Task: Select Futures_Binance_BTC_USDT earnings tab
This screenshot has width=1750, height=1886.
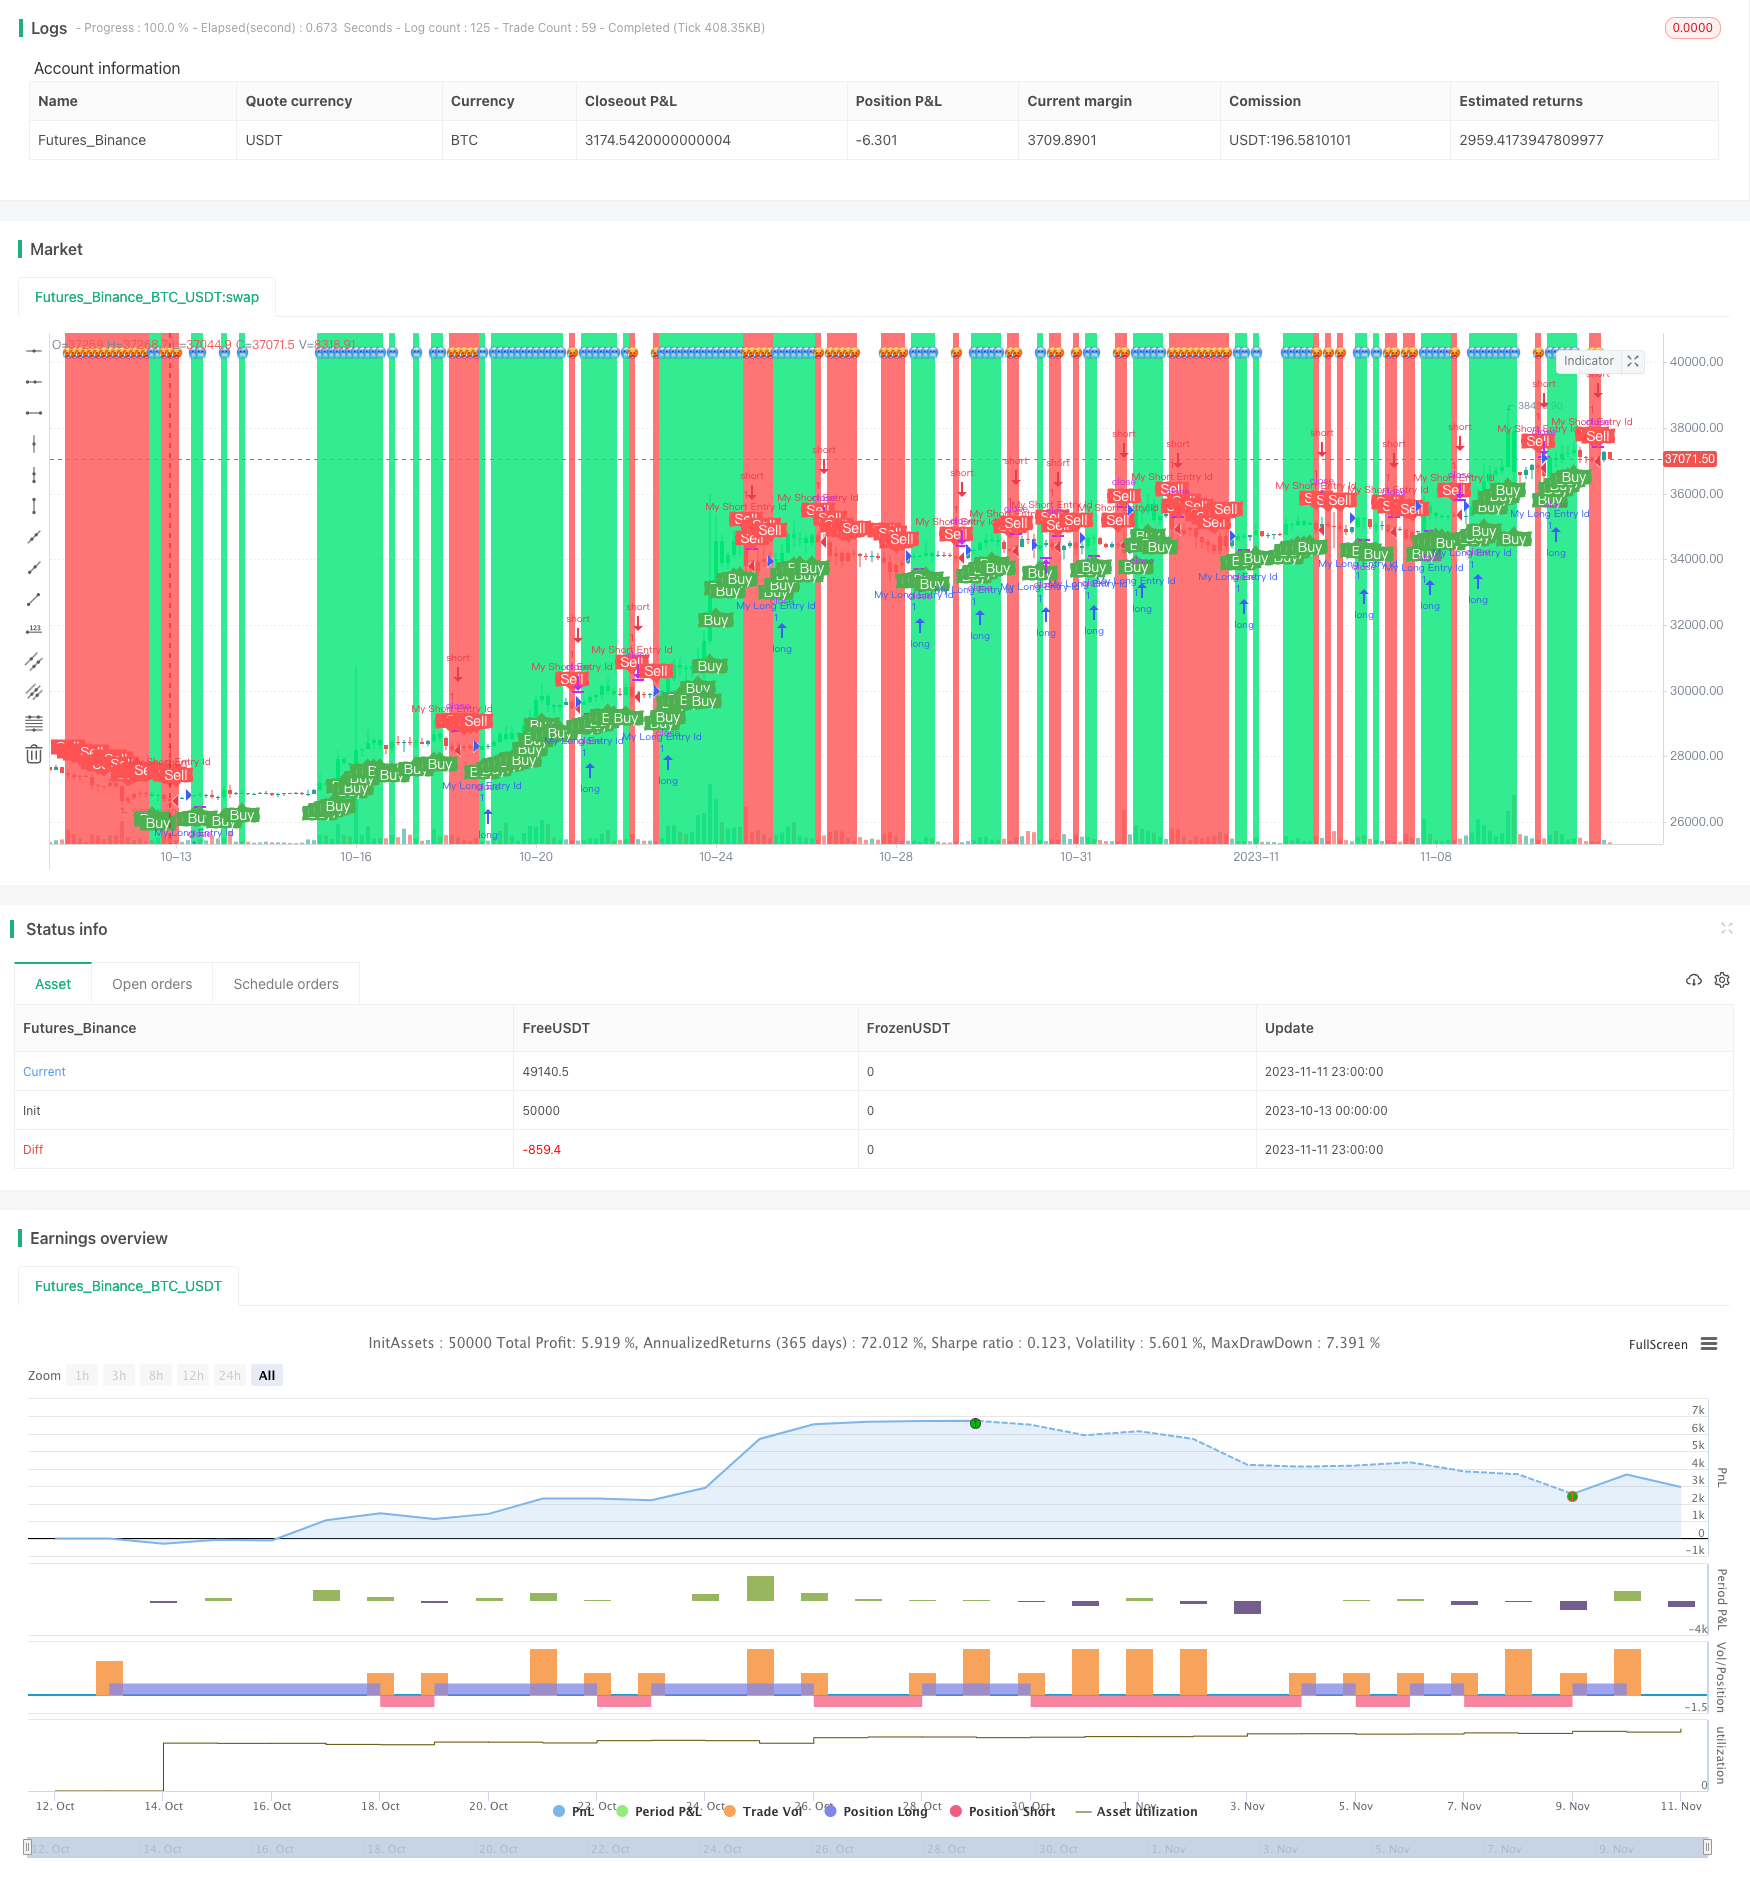Action: (x=128, y=1286)
